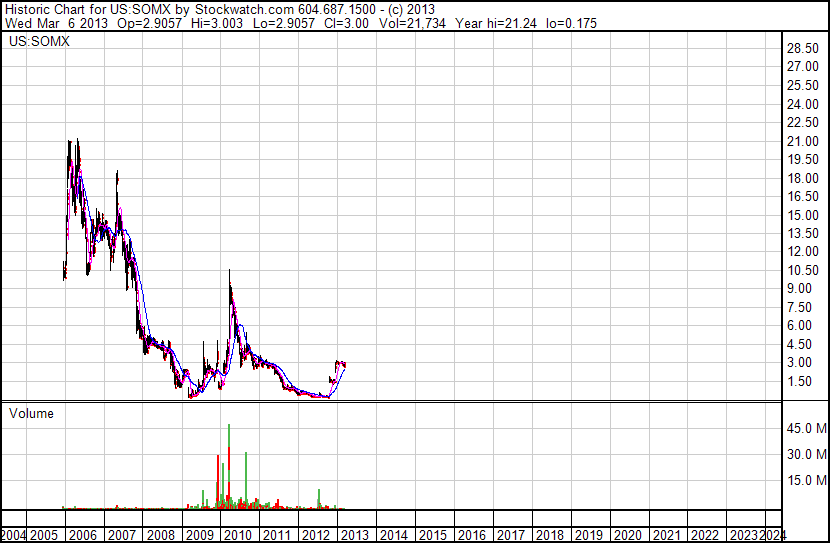830x543 pixels.
Task: Click the 1.50 price axis label
Action: (799, 381)
